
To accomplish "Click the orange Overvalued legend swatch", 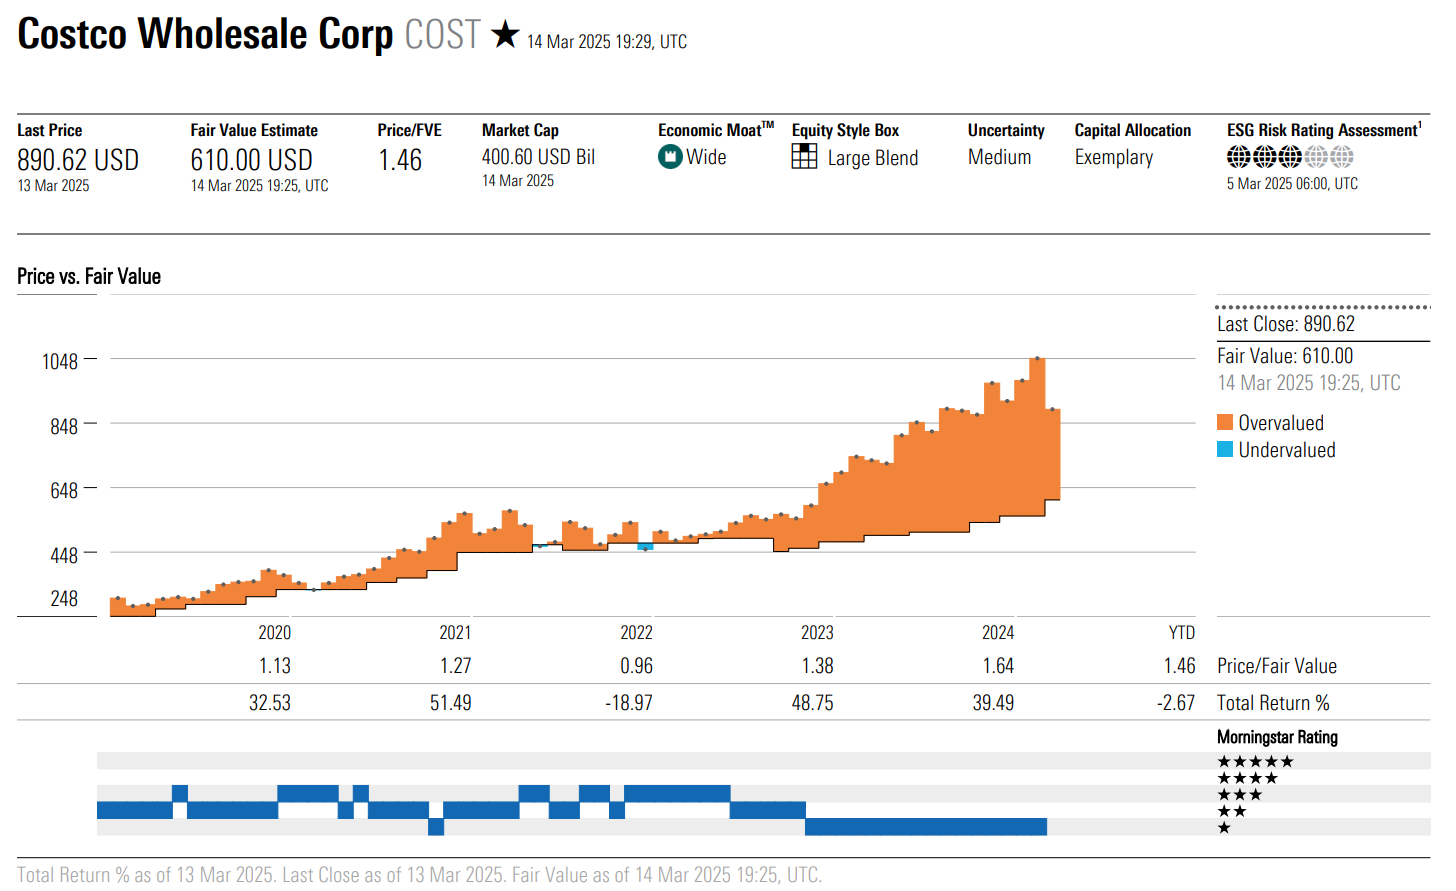I will [1225, 422].
